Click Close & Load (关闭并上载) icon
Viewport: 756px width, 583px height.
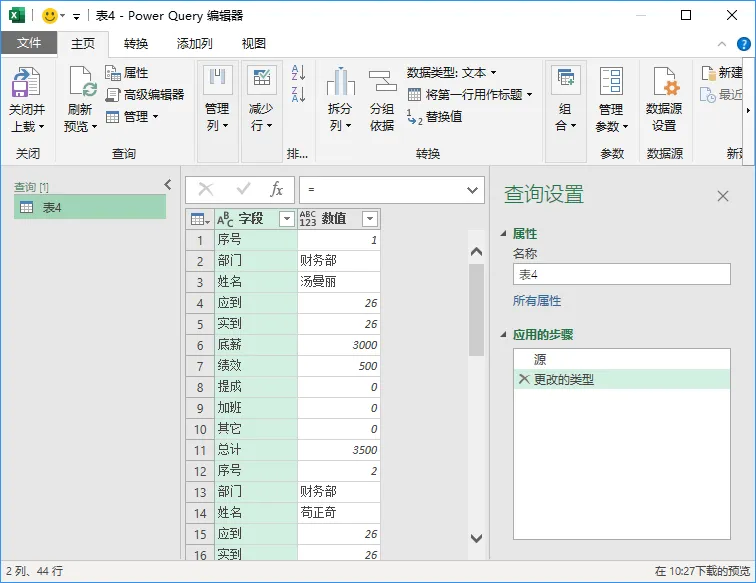pos(27,82)
